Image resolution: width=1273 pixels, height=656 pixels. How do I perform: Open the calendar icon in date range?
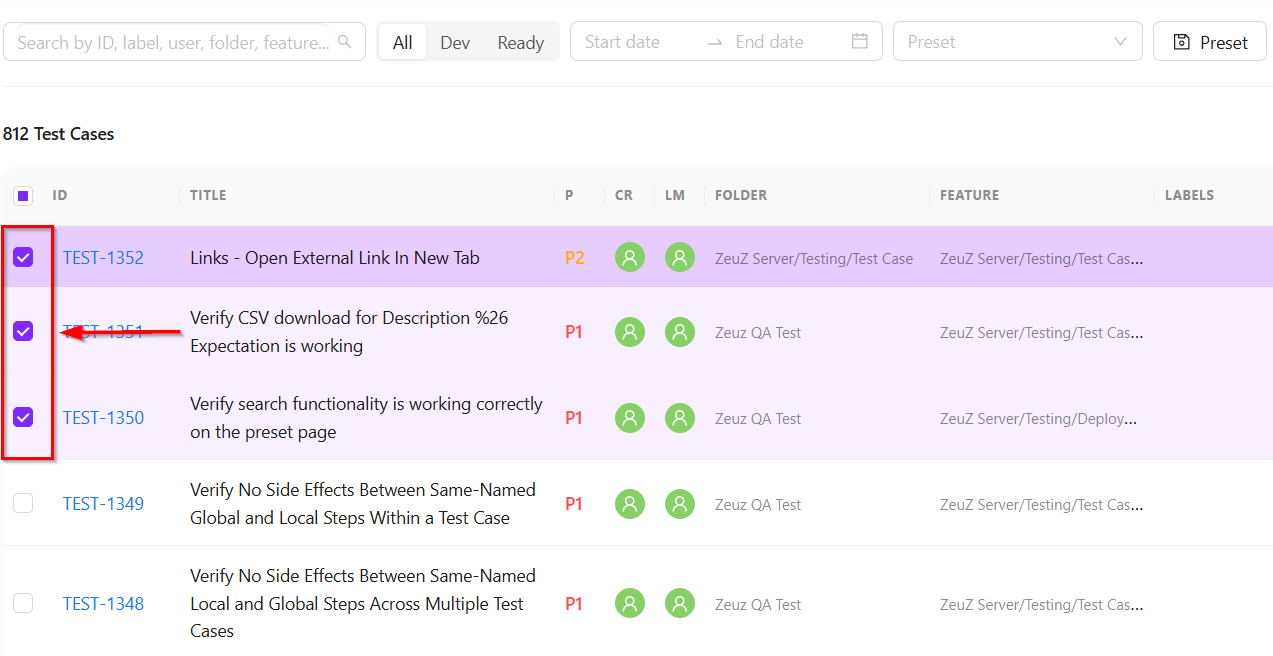[860, 42]
